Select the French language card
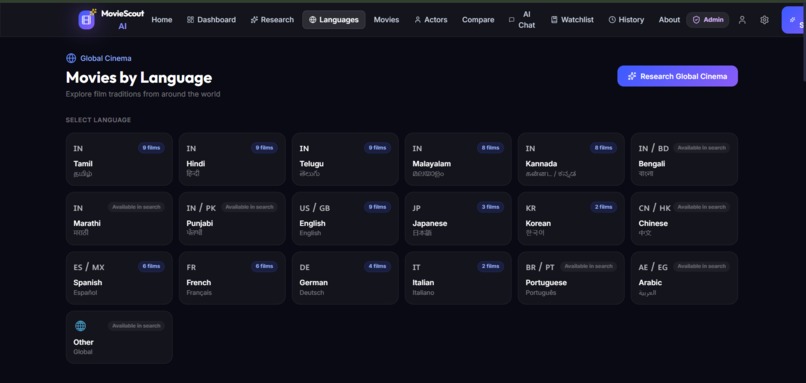 (x=232, y=278)
